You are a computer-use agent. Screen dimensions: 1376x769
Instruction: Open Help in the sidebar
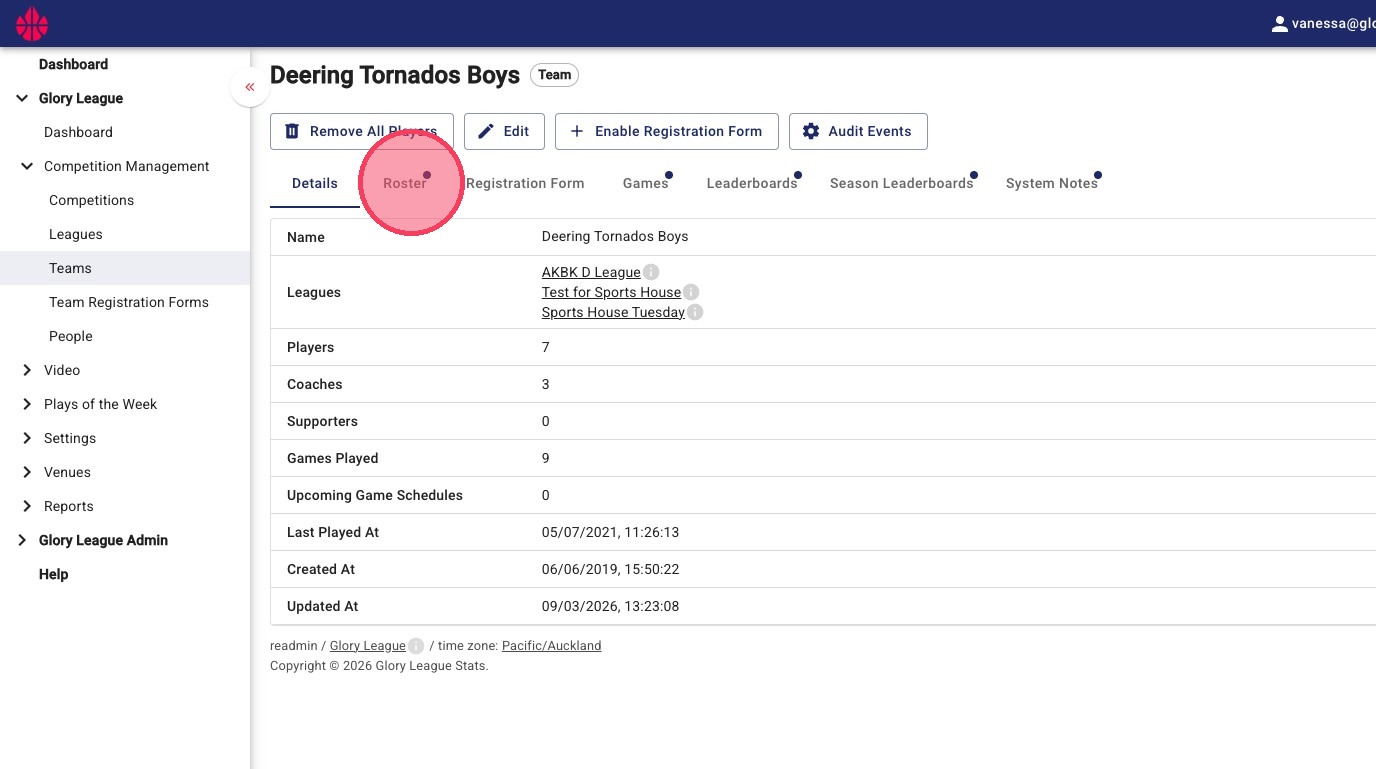pos(53,574)
